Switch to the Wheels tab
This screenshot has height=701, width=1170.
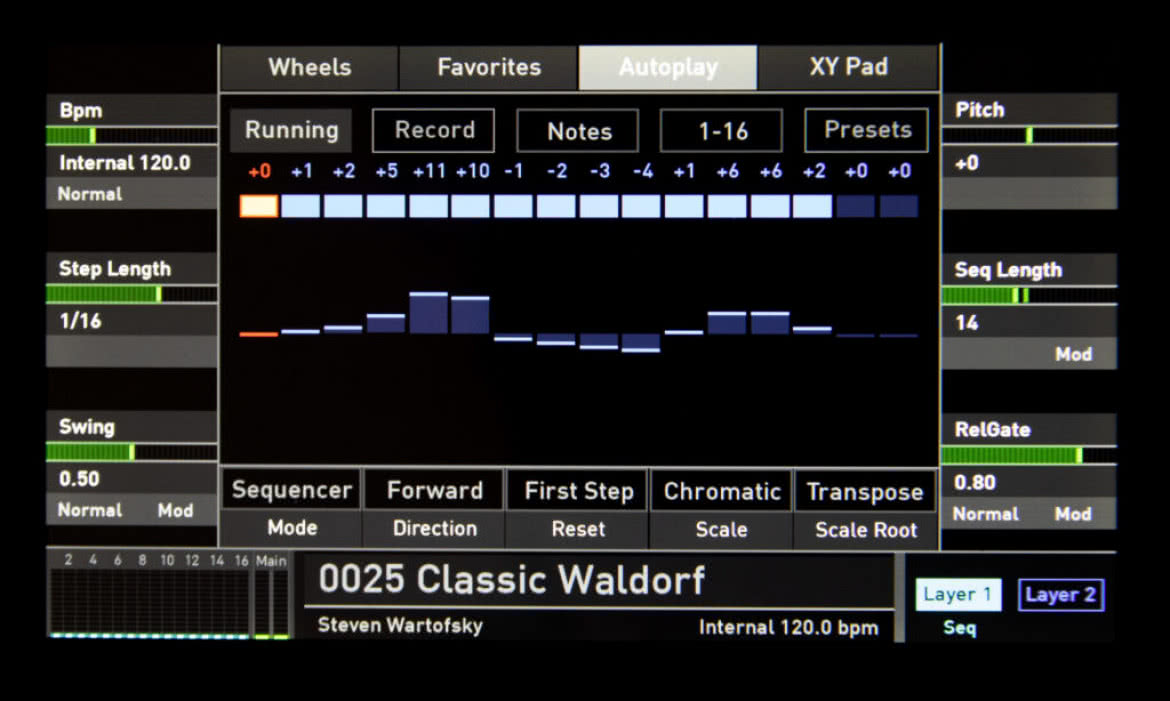pos(309,68)
